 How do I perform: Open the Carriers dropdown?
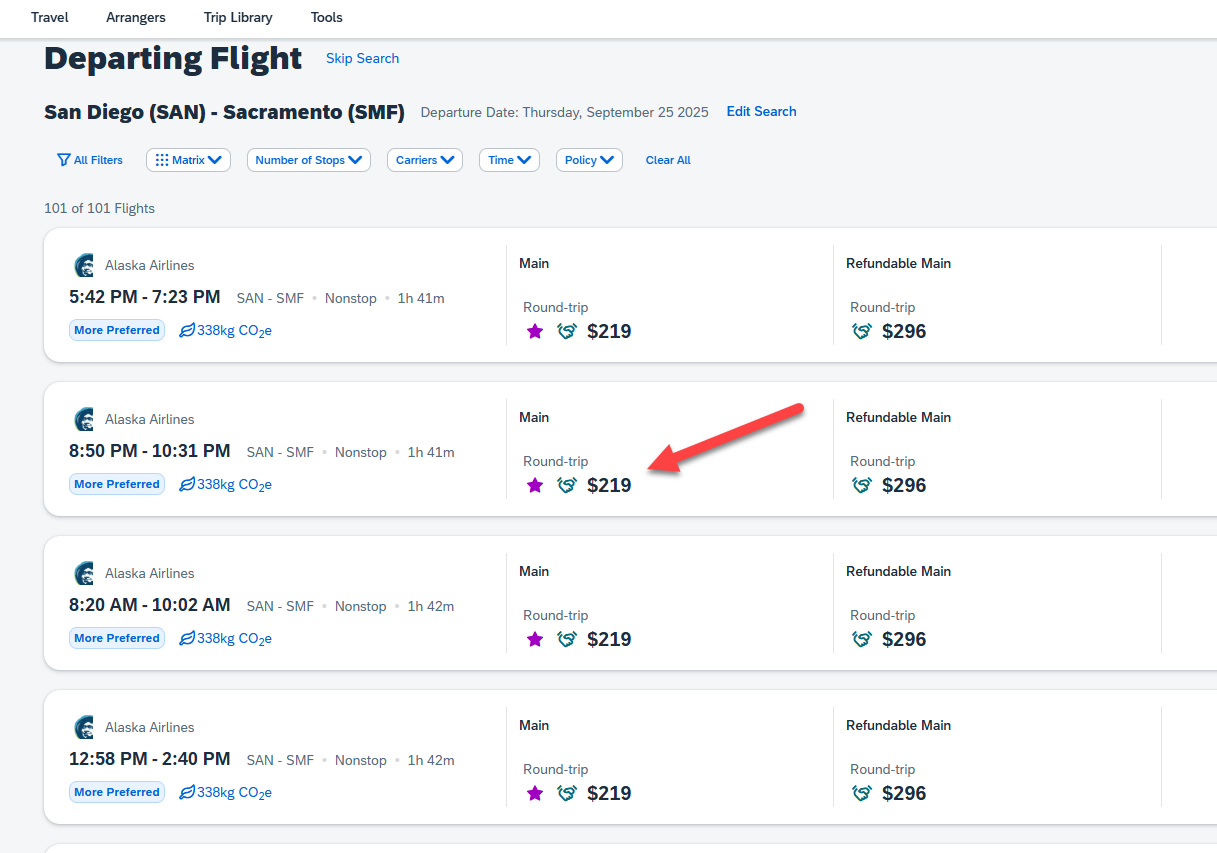point(424,160)
